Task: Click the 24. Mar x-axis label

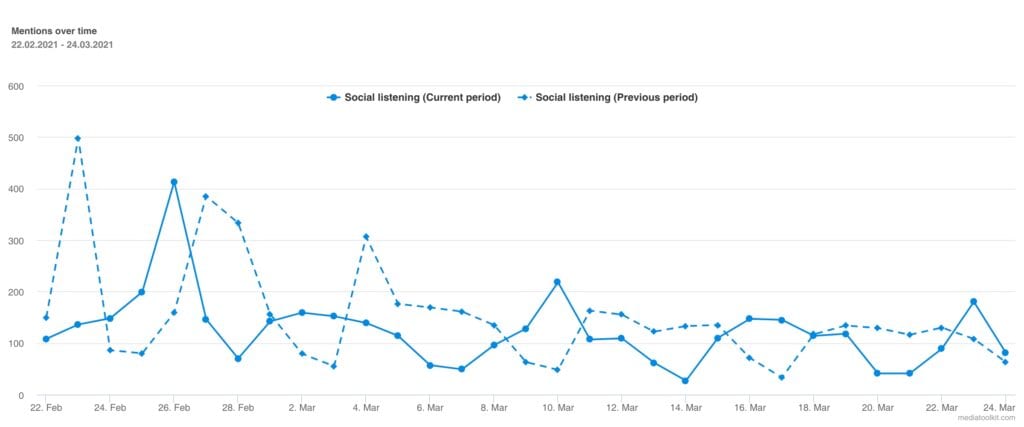Action: coord(1003,408)
